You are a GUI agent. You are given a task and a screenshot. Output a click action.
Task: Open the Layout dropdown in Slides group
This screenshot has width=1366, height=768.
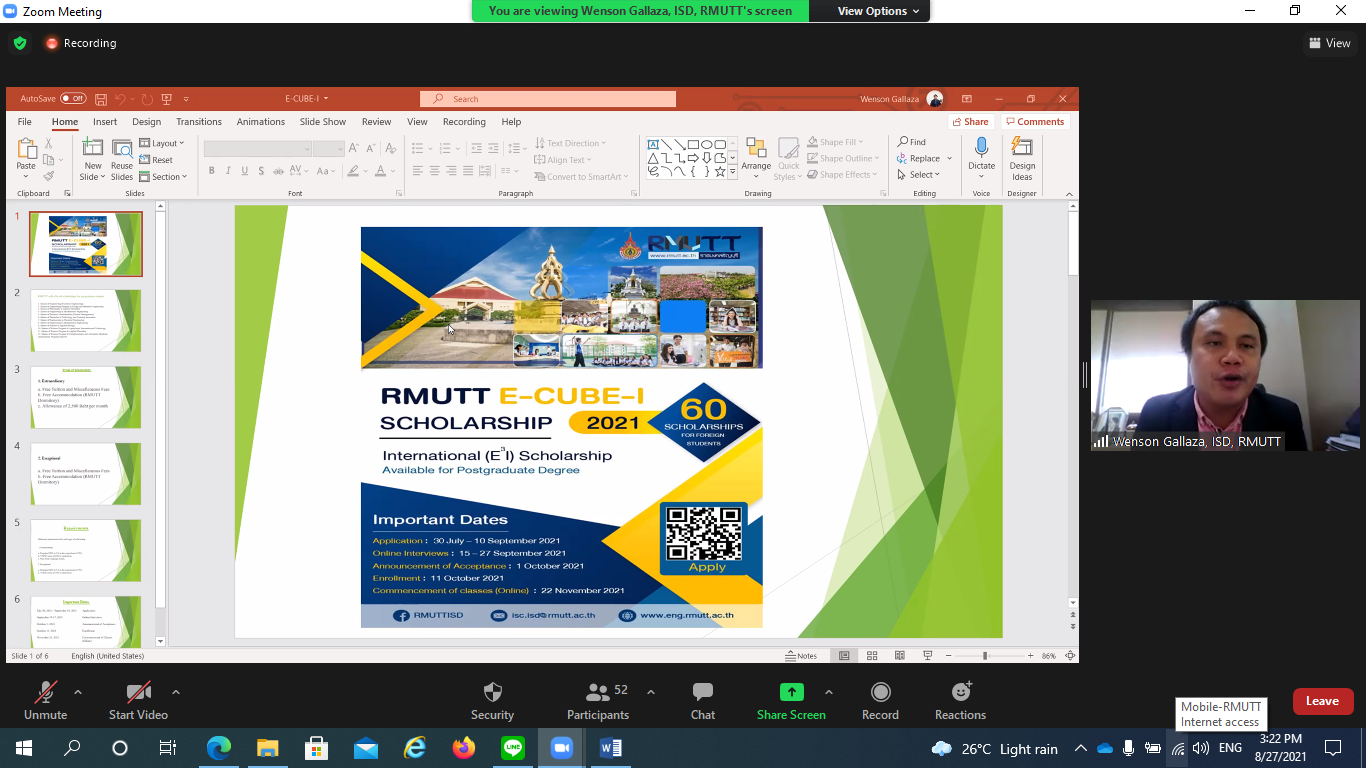pyautogui.click(x=162, y=143)
